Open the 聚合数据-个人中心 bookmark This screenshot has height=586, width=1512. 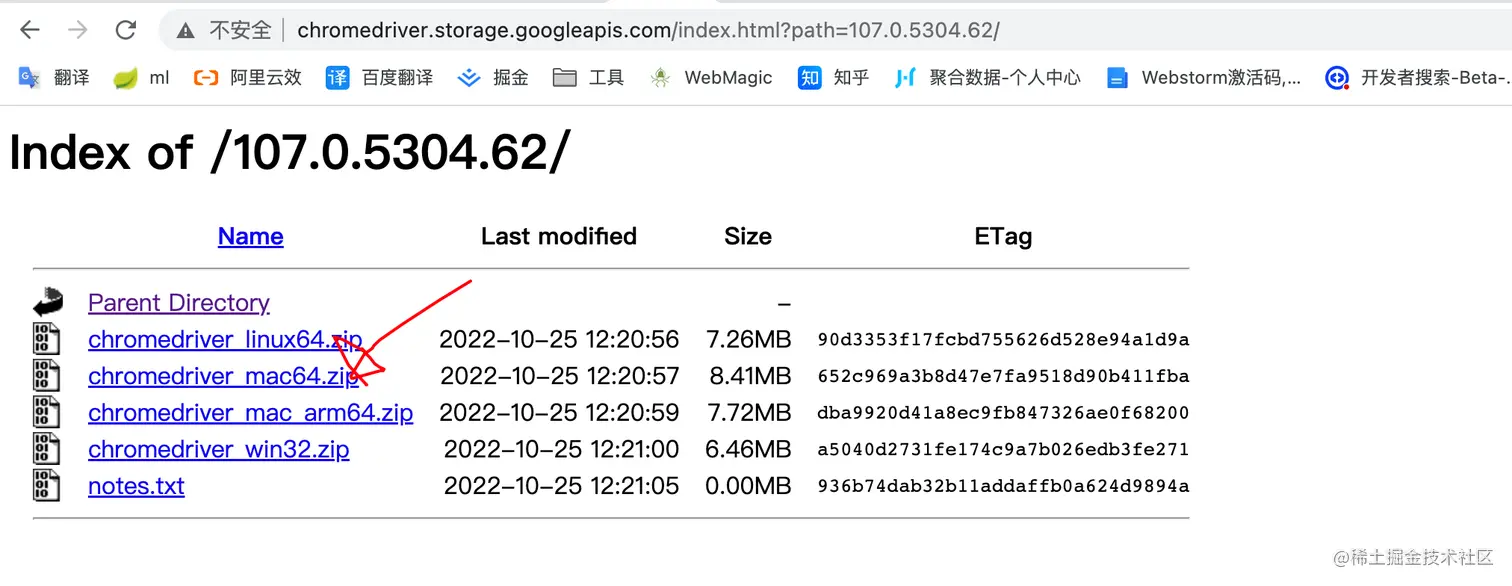[988, 77]
